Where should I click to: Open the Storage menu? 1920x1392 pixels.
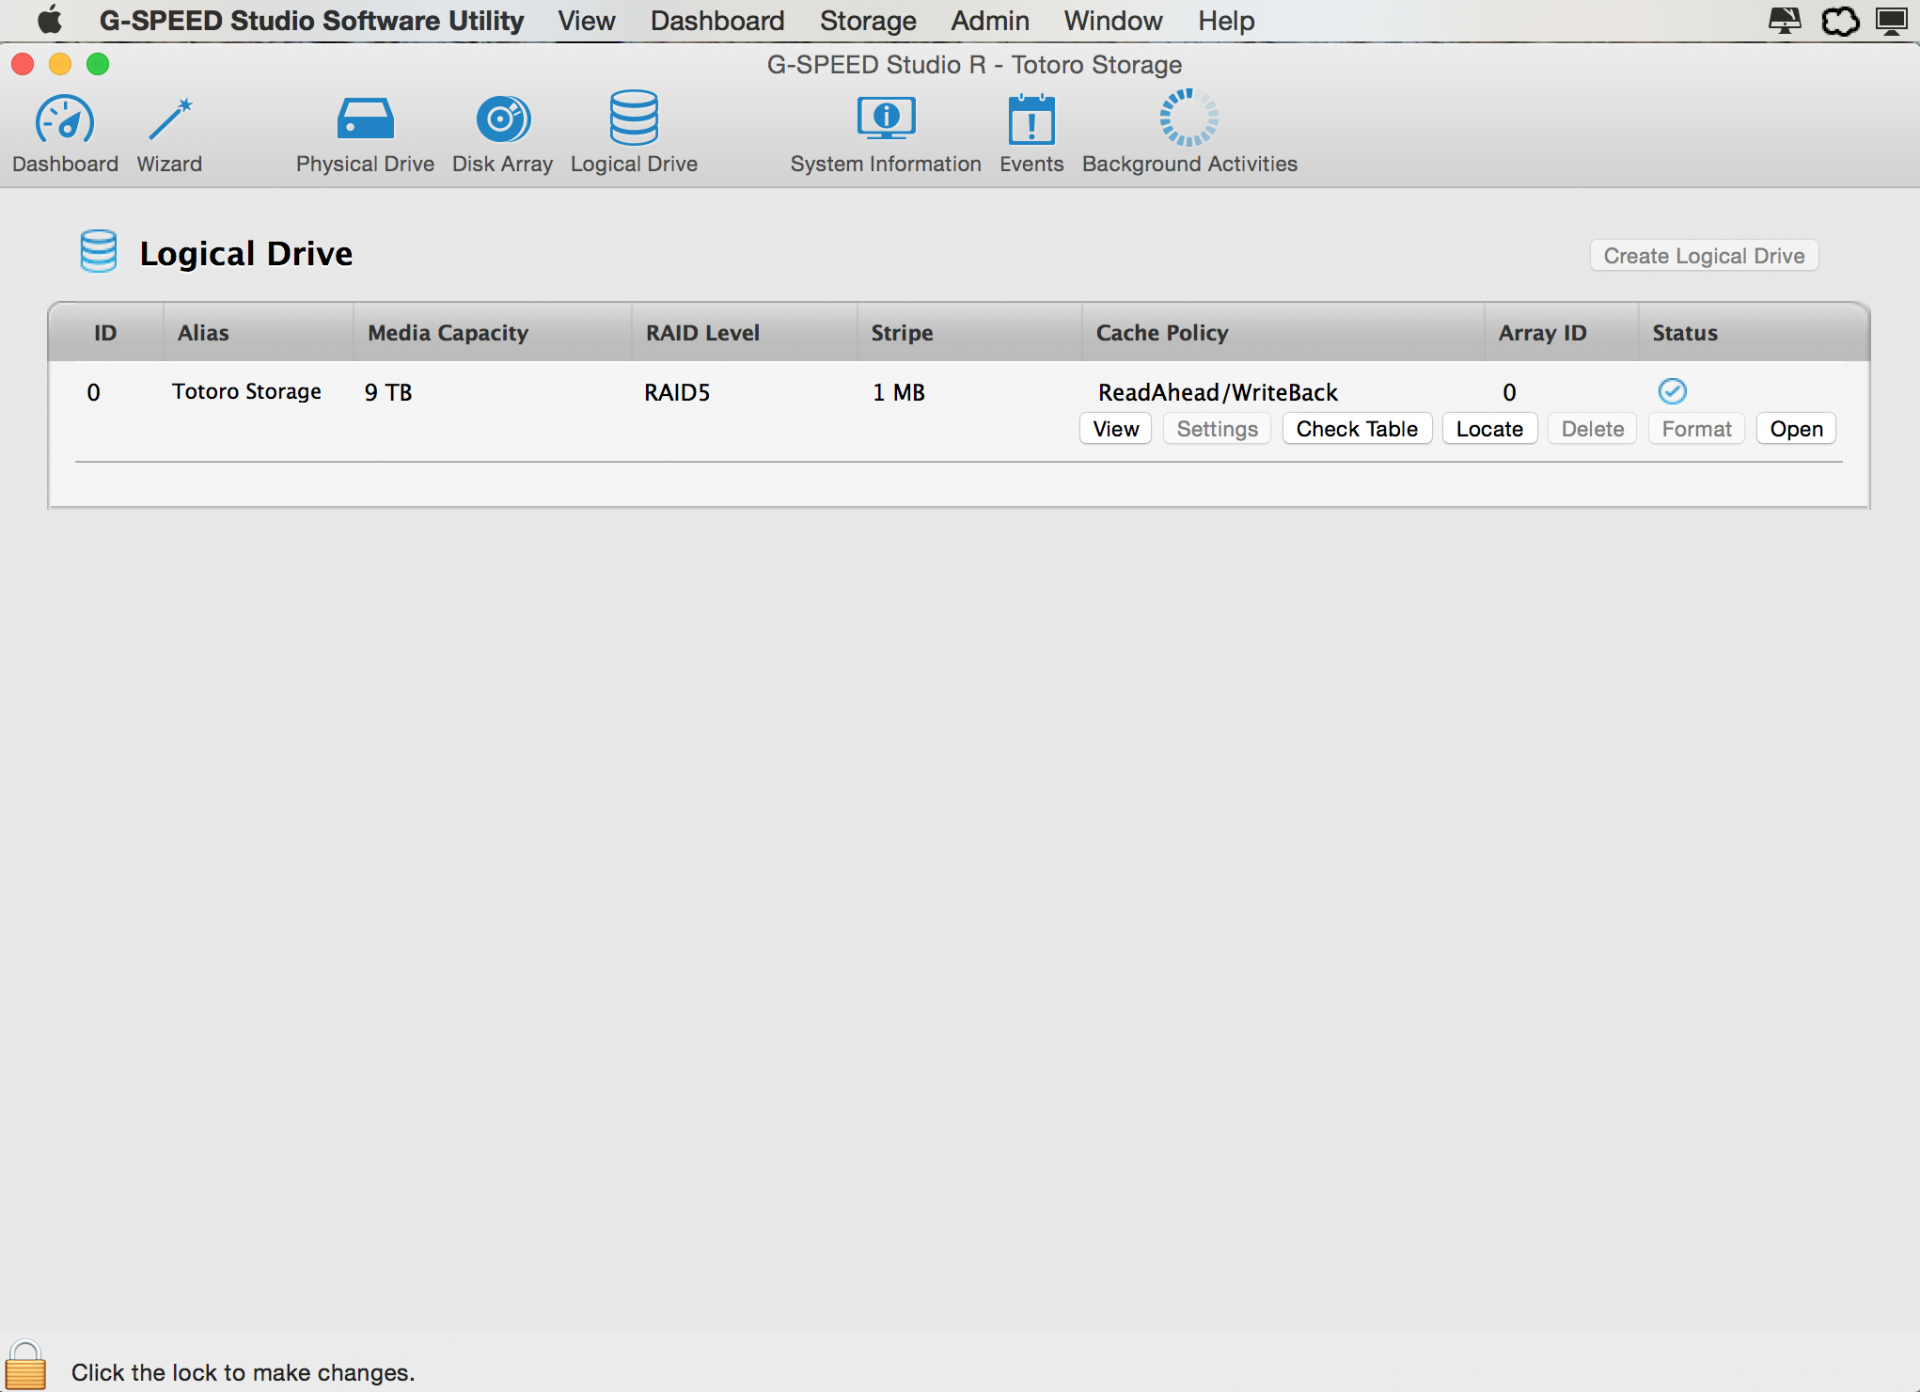pyautogui.click(x=867, y=21)
